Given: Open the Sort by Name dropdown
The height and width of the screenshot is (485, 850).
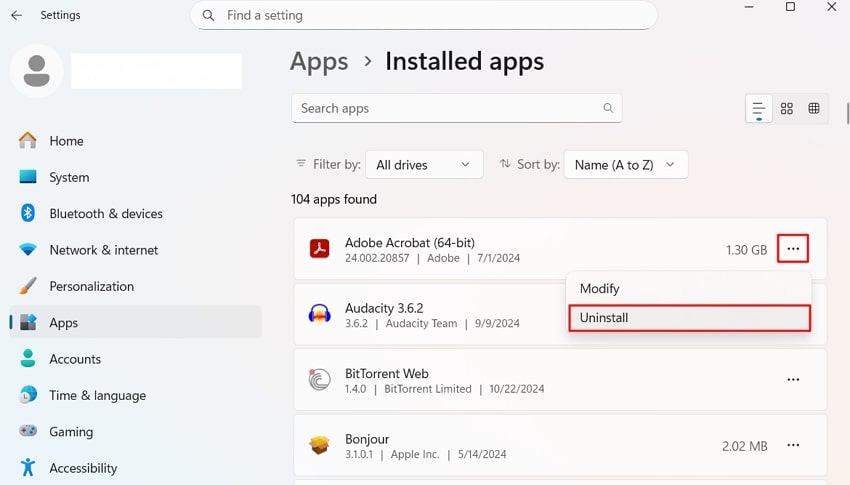Looking at the screenshot, I should (x=626, y=165).
